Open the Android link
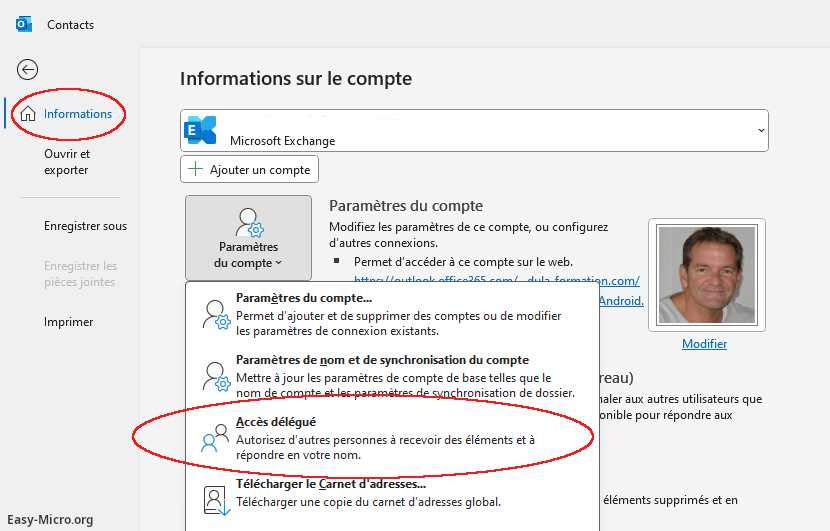The image size is (830, 531). 621,301
